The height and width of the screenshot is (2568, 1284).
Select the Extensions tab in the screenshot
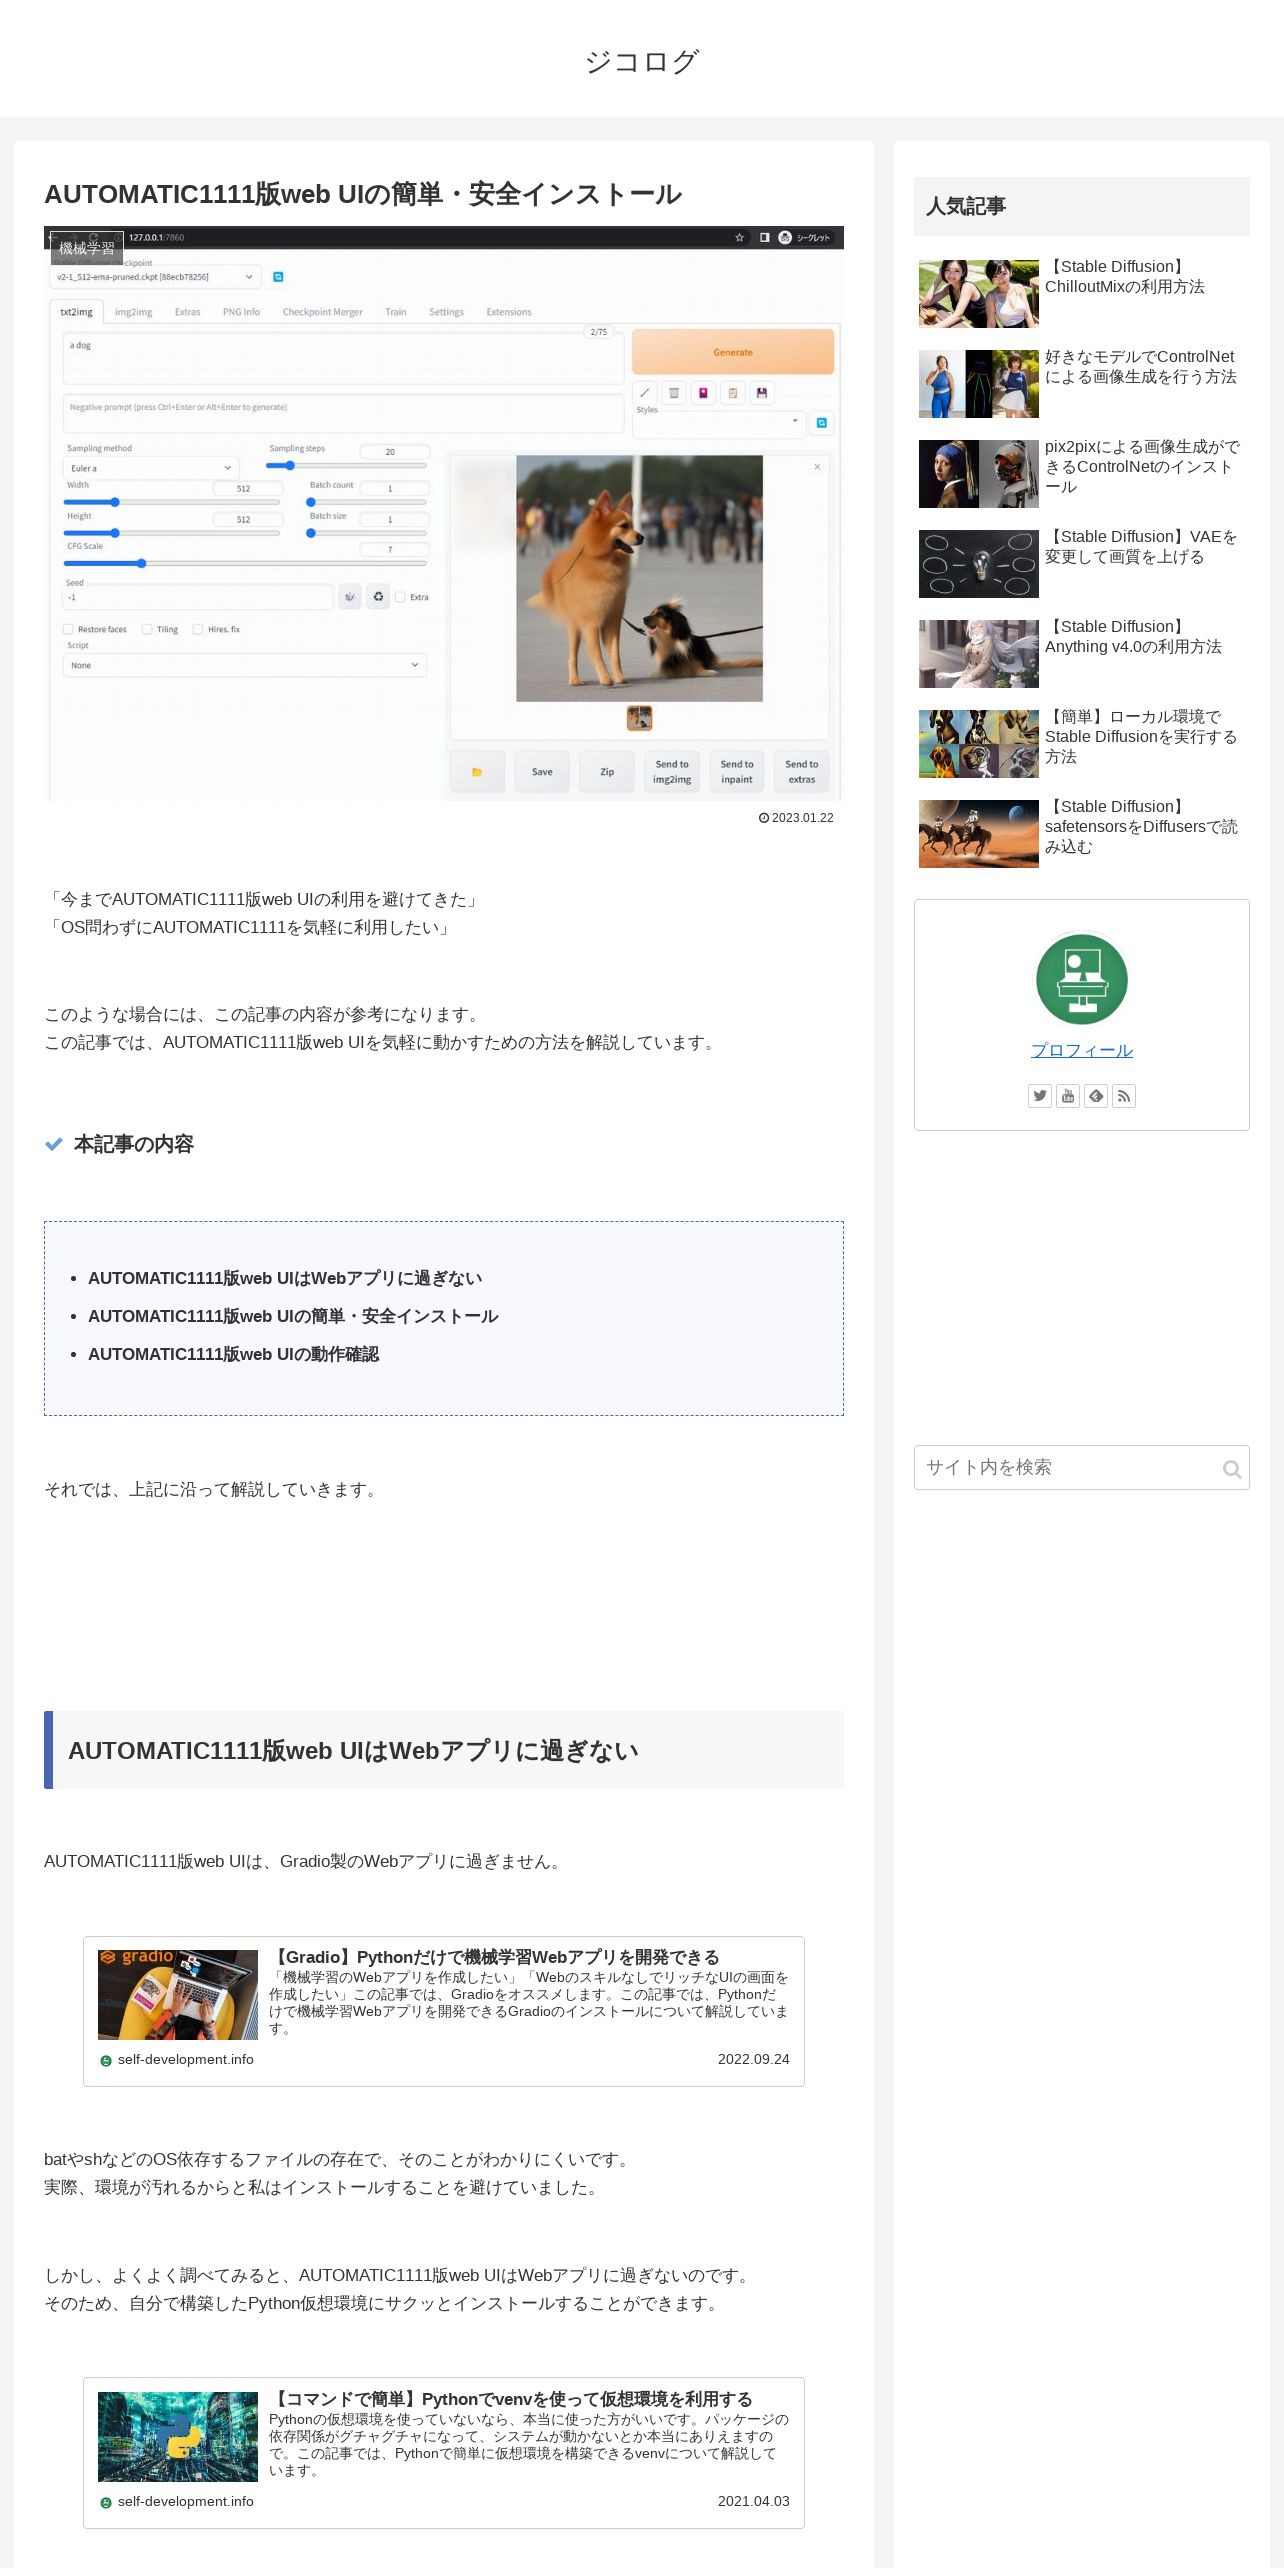coord(509,312)
